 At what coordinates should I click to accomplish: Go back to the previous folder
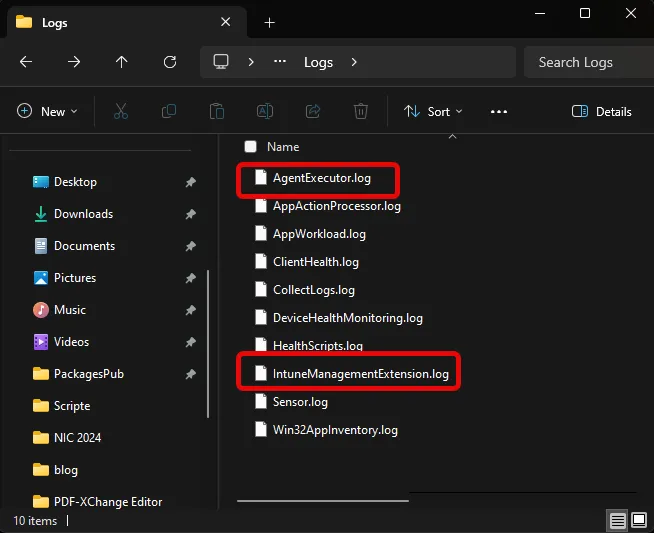pos(26,62)
